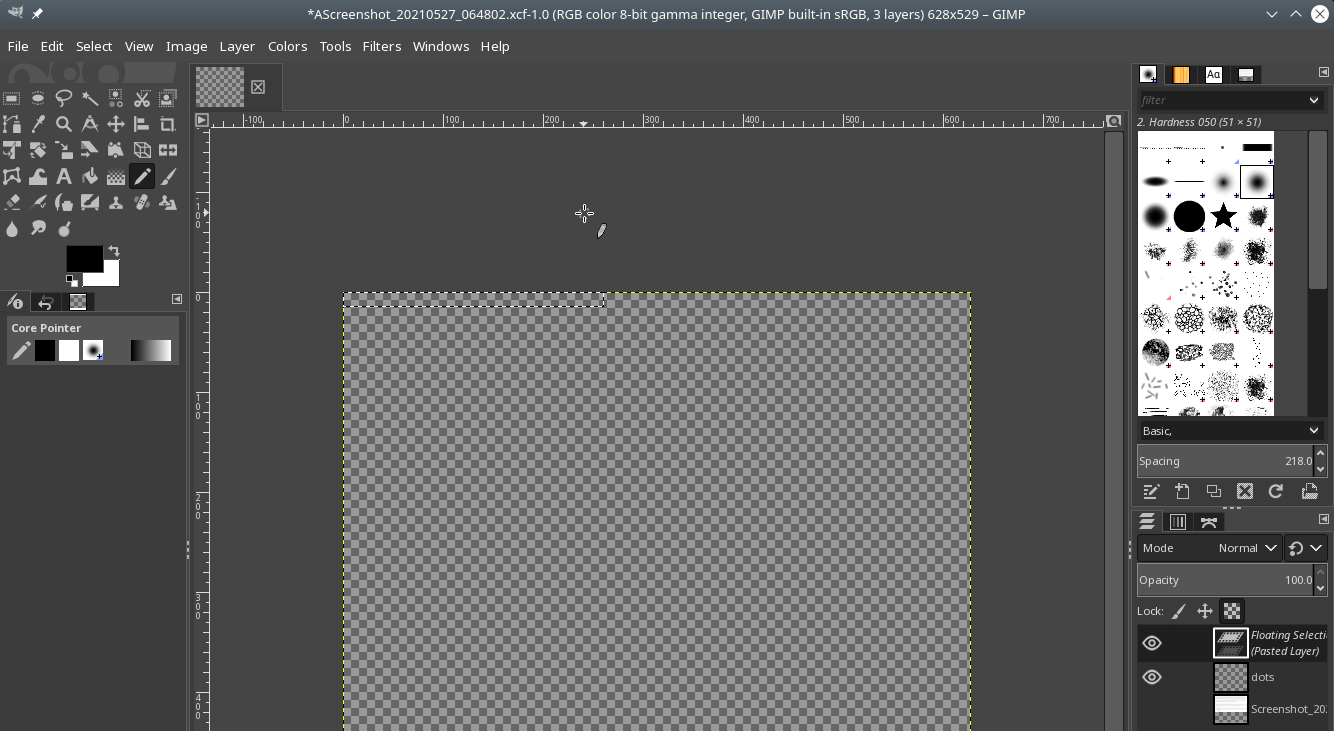Switch to the Undo History tab
The height and width of the screenshot is (731, 1334).
click(45, 302)
